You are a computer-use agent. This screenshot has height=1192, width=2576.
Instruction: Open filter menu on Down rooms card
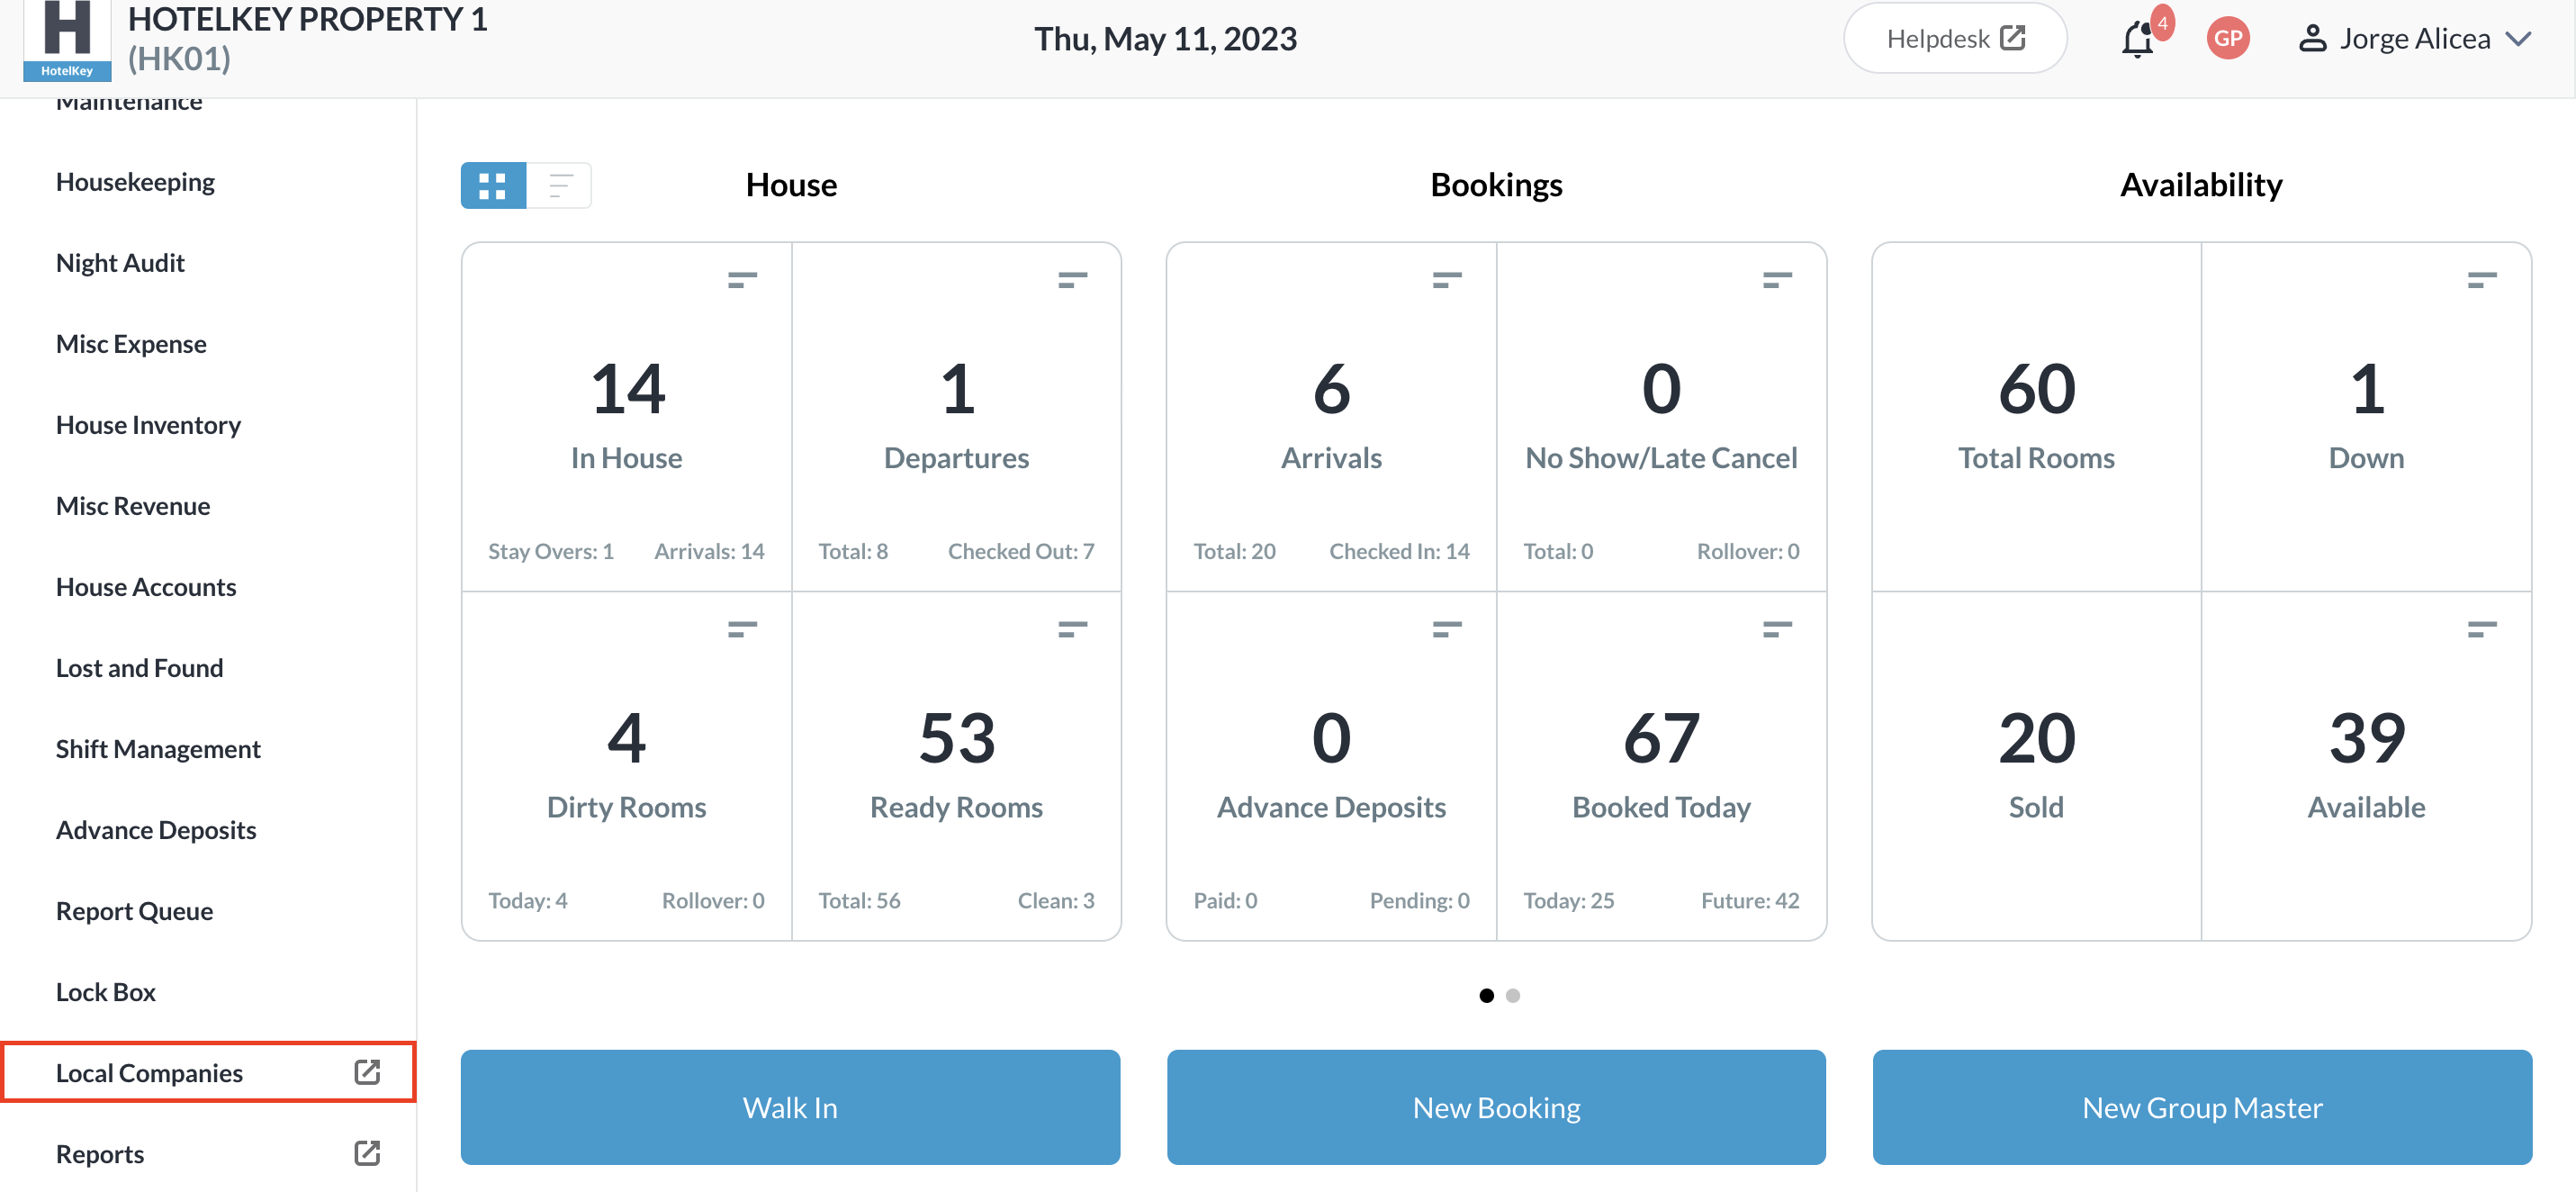(2481, 279)
